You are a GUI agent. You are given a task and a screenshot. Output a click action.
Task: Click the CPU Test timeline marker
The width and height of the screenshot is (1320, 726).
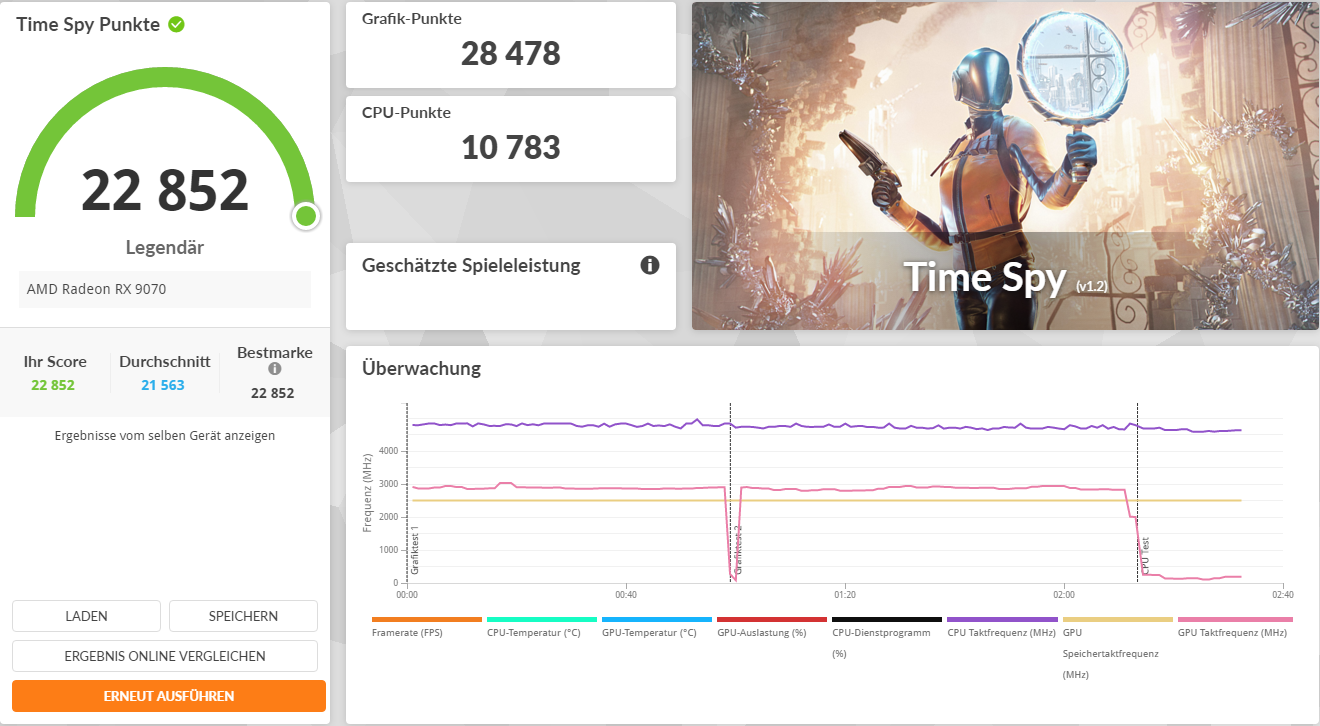click(x=1145, y=557)
